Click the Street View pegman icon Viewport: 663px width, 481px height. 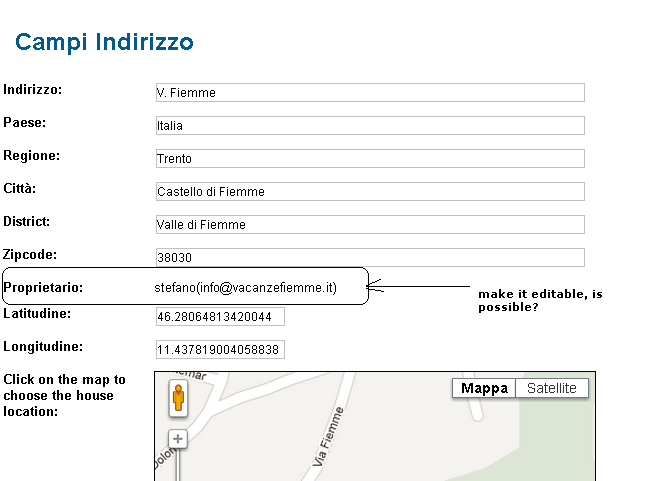coord(178,398)
